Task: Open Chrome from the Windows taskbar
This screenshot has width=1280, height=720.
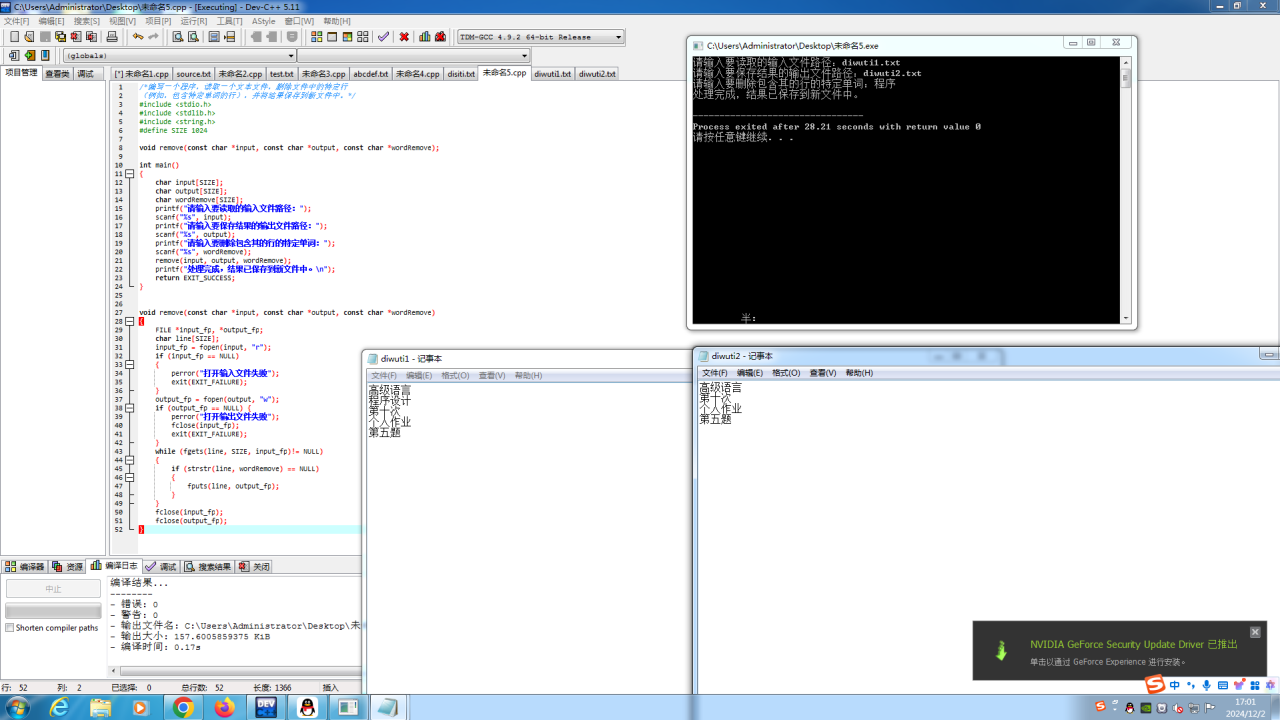Action: [x=183, y=707]
